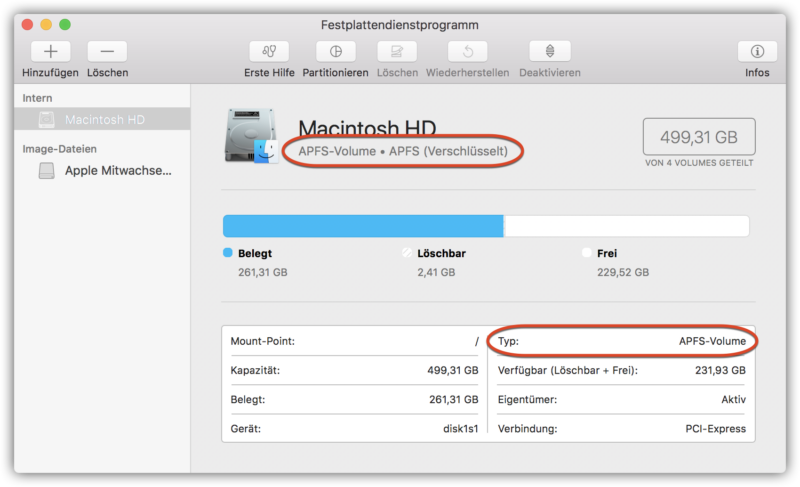Select Macintosh HD in sidebar
This screenshot has width=800, height=487.
(102, 119)
